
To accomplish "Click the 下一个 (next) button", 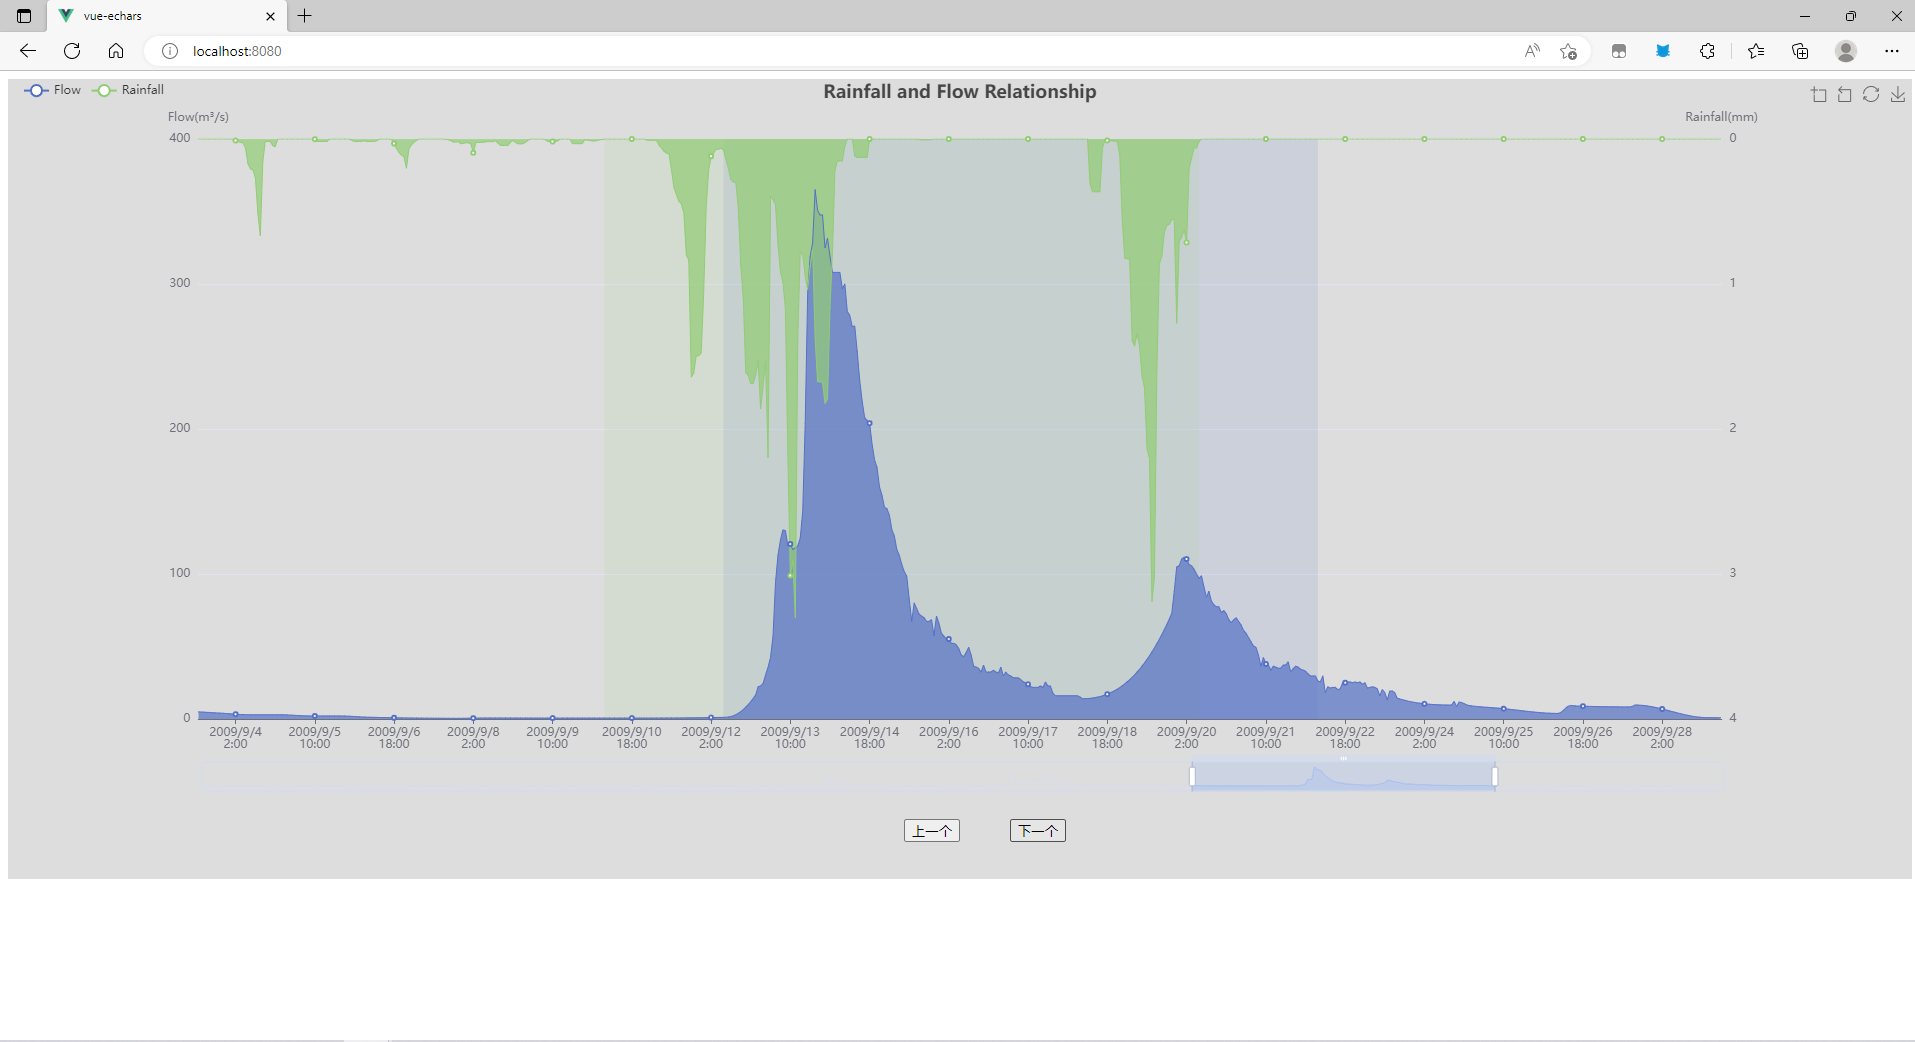I will tap(1038, 831).
